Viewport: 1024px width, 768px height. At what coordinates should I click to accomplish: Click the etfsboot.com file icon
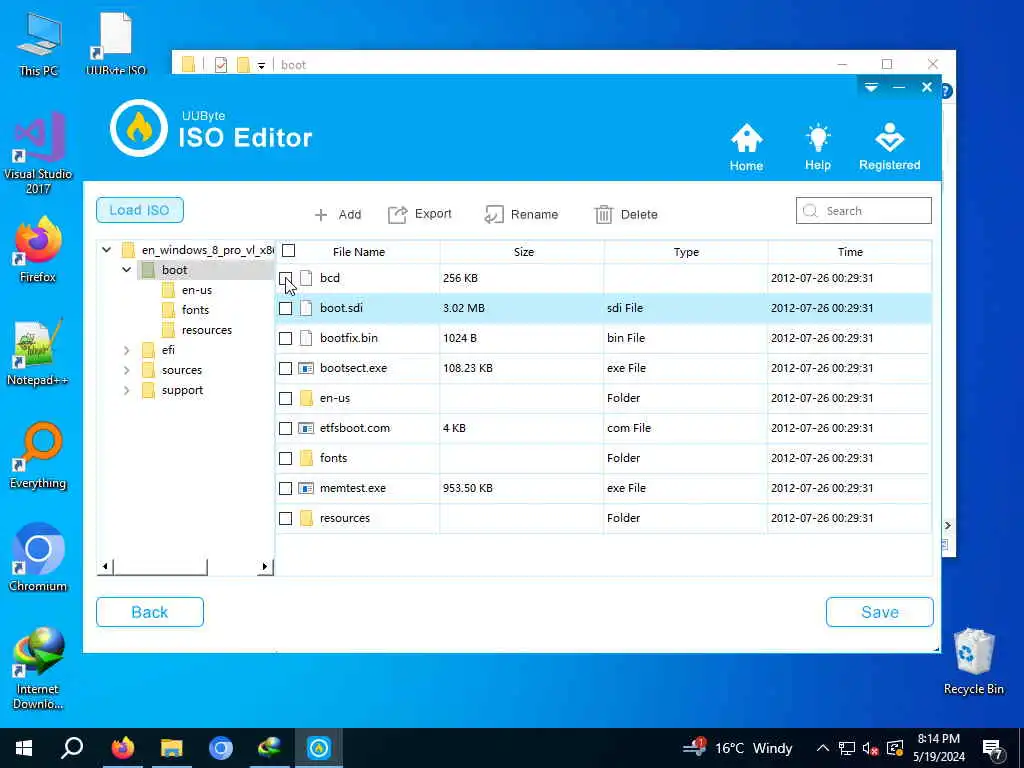[306, 428]
